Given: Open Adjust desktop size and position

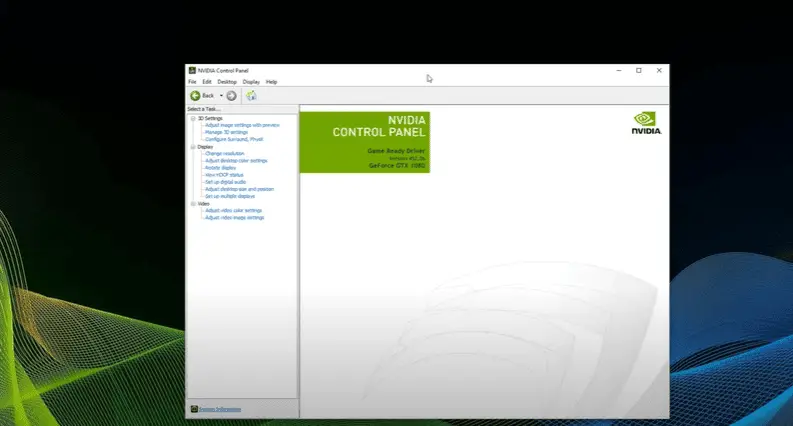Looking at the screenshot, I should pyautogui.click(x=240, y=189).
